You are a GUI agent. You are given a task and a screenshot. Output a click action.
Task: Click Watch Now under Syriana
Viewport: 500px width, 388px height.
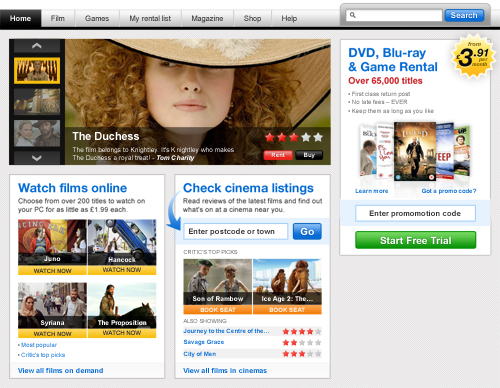tap(52, 334)
